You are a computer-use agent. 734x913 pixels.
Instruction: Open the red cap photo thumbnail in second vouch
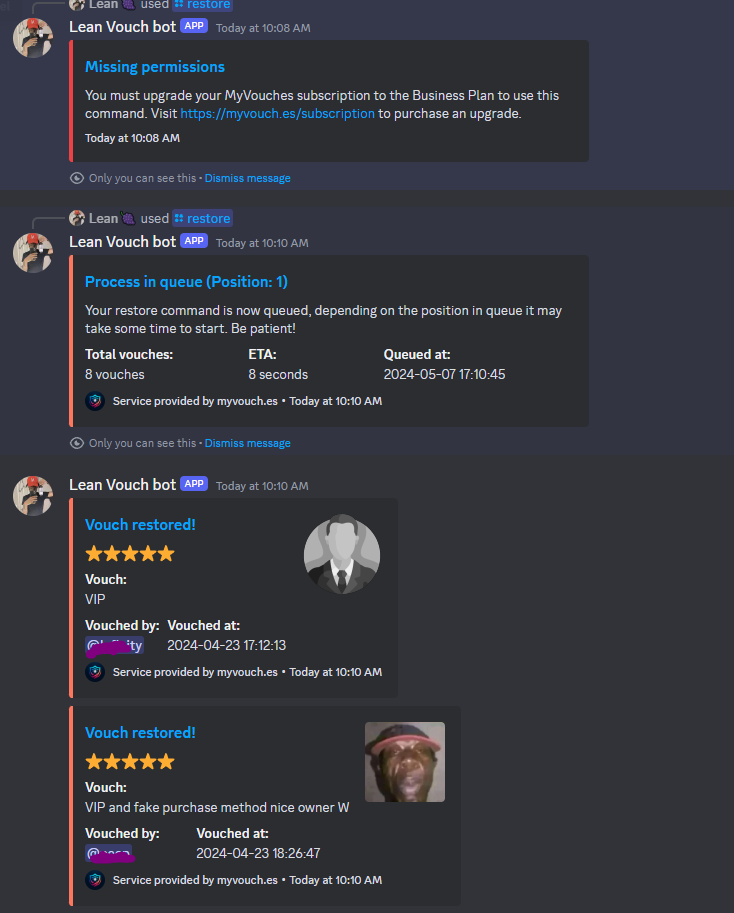coord(405,762)
